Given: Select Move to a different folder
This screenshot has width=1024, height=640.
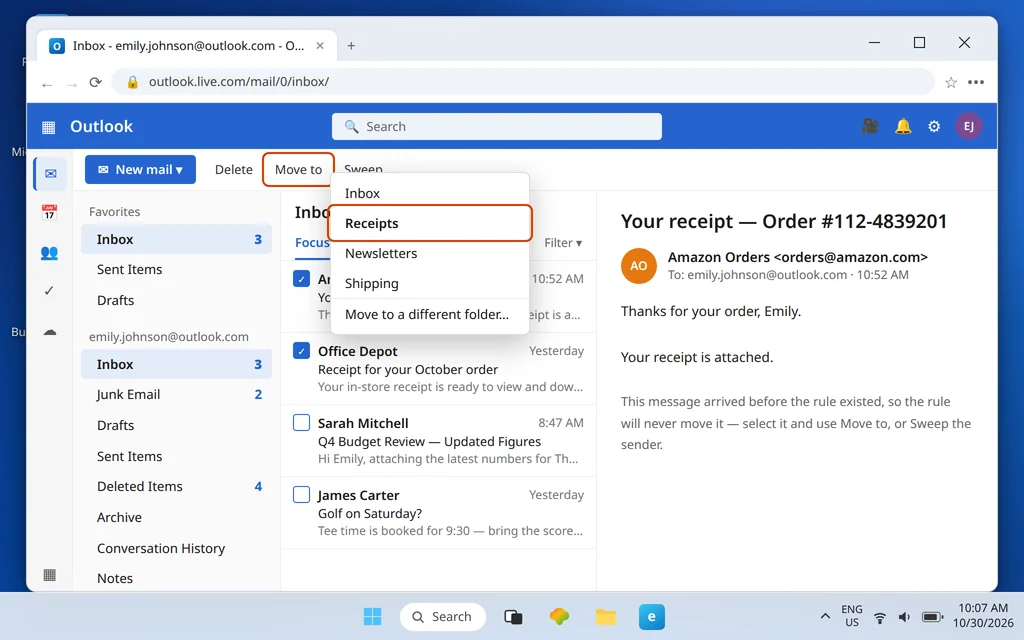Looking at the screenshot, I should point(430,315).
